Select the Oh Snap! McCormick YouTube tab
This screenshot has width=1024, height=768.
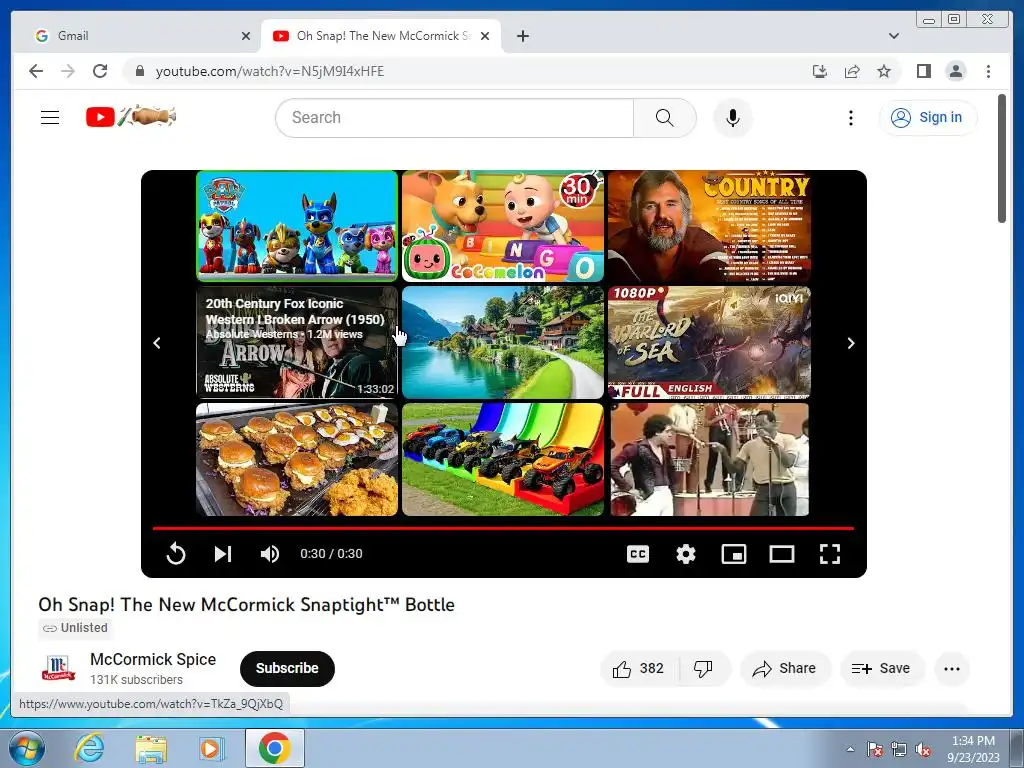pos(381,36)
